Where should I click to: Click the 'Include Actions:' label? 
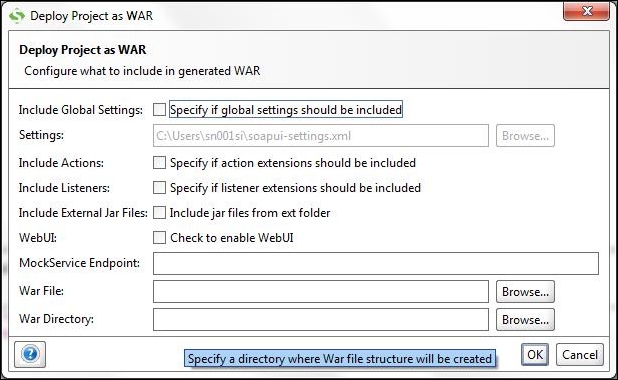point(61,163)
